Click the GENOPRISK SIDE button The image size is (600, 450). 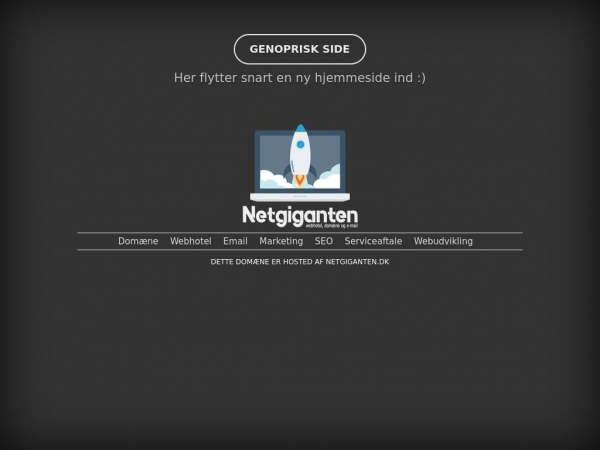pyautogui.click(x=299, y=49)
